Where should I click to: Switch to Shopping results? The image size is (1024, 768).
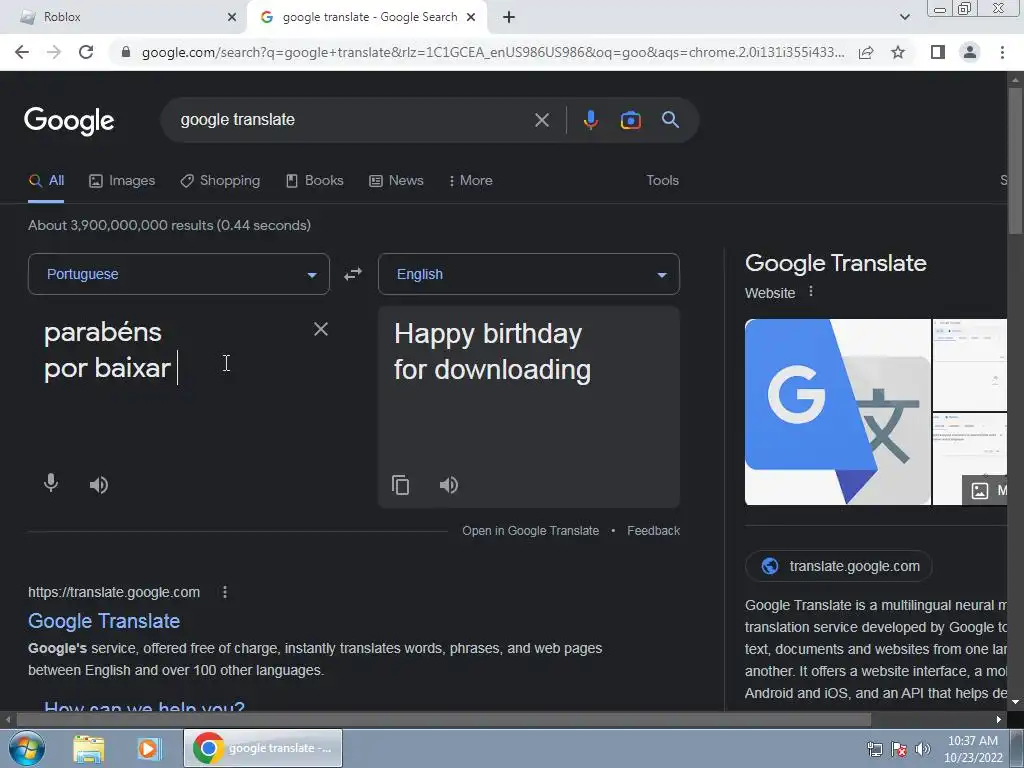point(220,181)
